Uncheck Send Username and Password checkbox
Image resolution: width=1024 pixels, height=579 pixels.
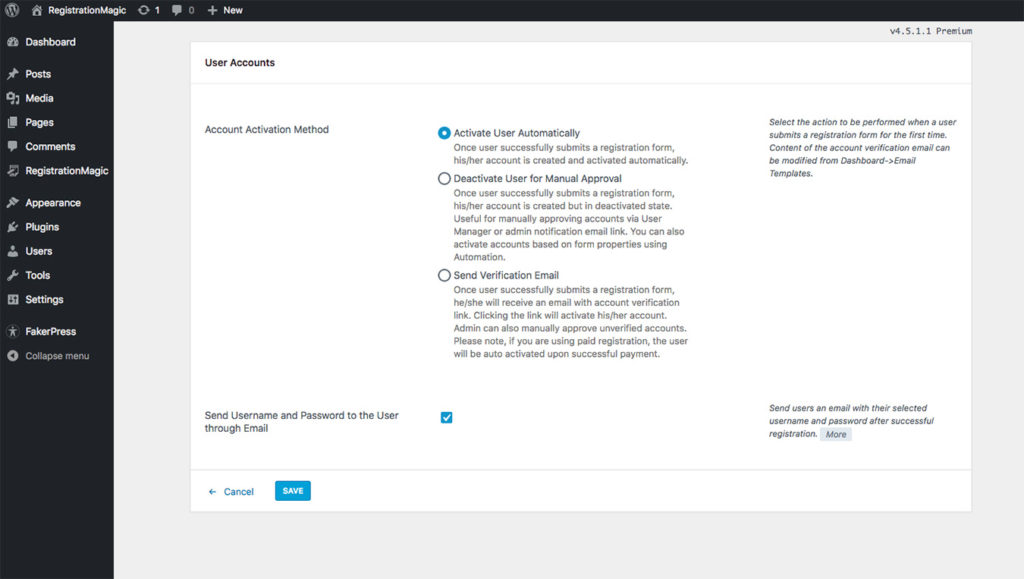446,417
